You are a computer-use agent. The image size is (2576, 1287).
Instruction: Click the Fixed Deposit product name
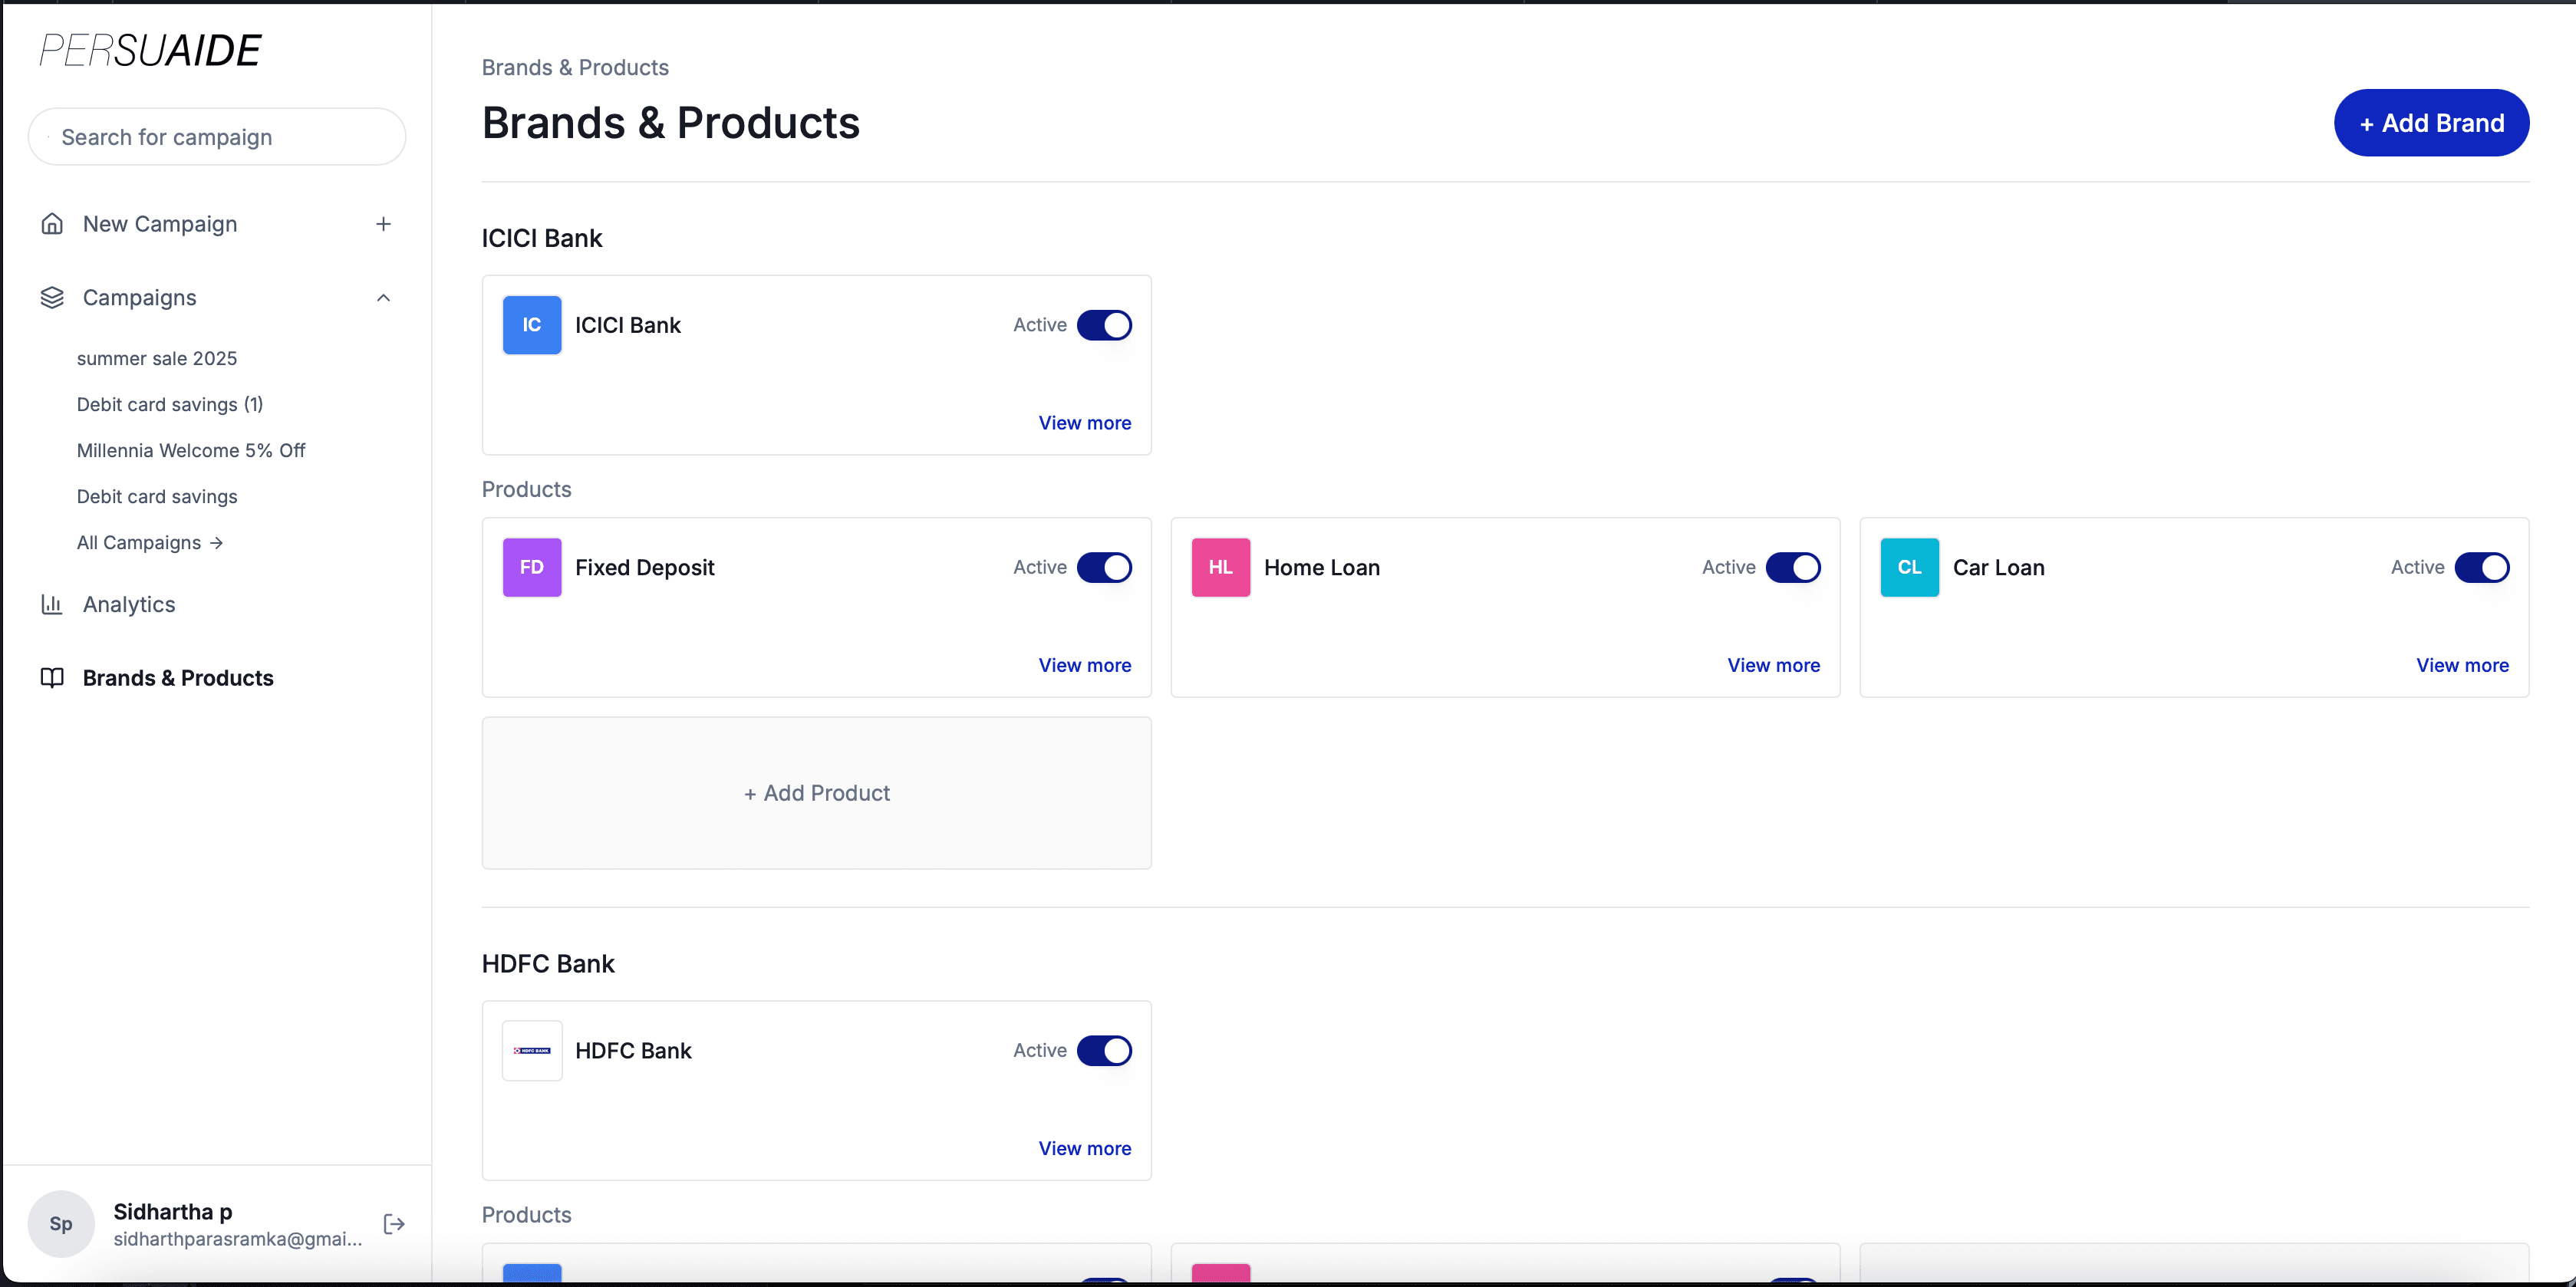point(645,567)
